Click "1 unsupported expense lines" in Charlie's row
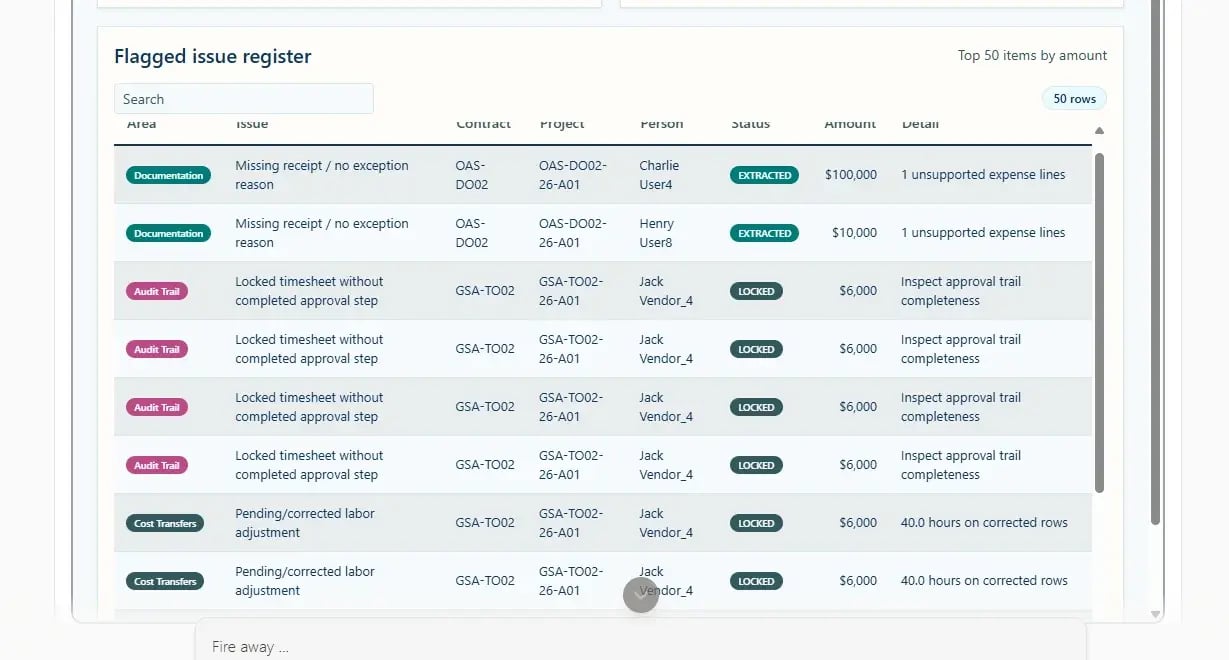This screenshot has height=660, width=1229. [983, 175]
